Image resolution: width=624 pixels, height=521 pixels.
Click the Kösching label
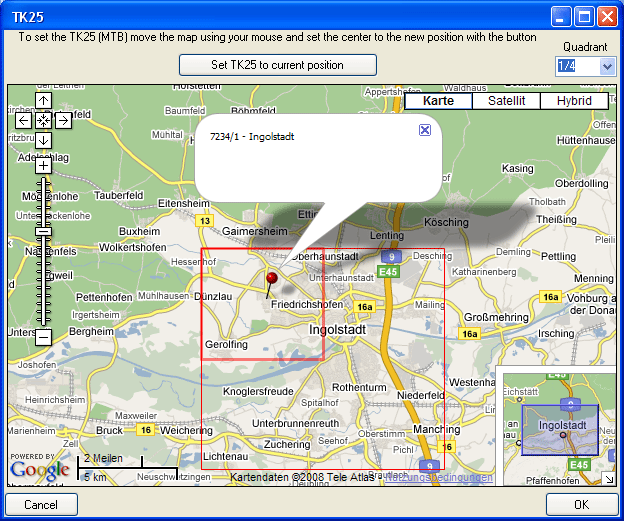click(x=446, y=222)
